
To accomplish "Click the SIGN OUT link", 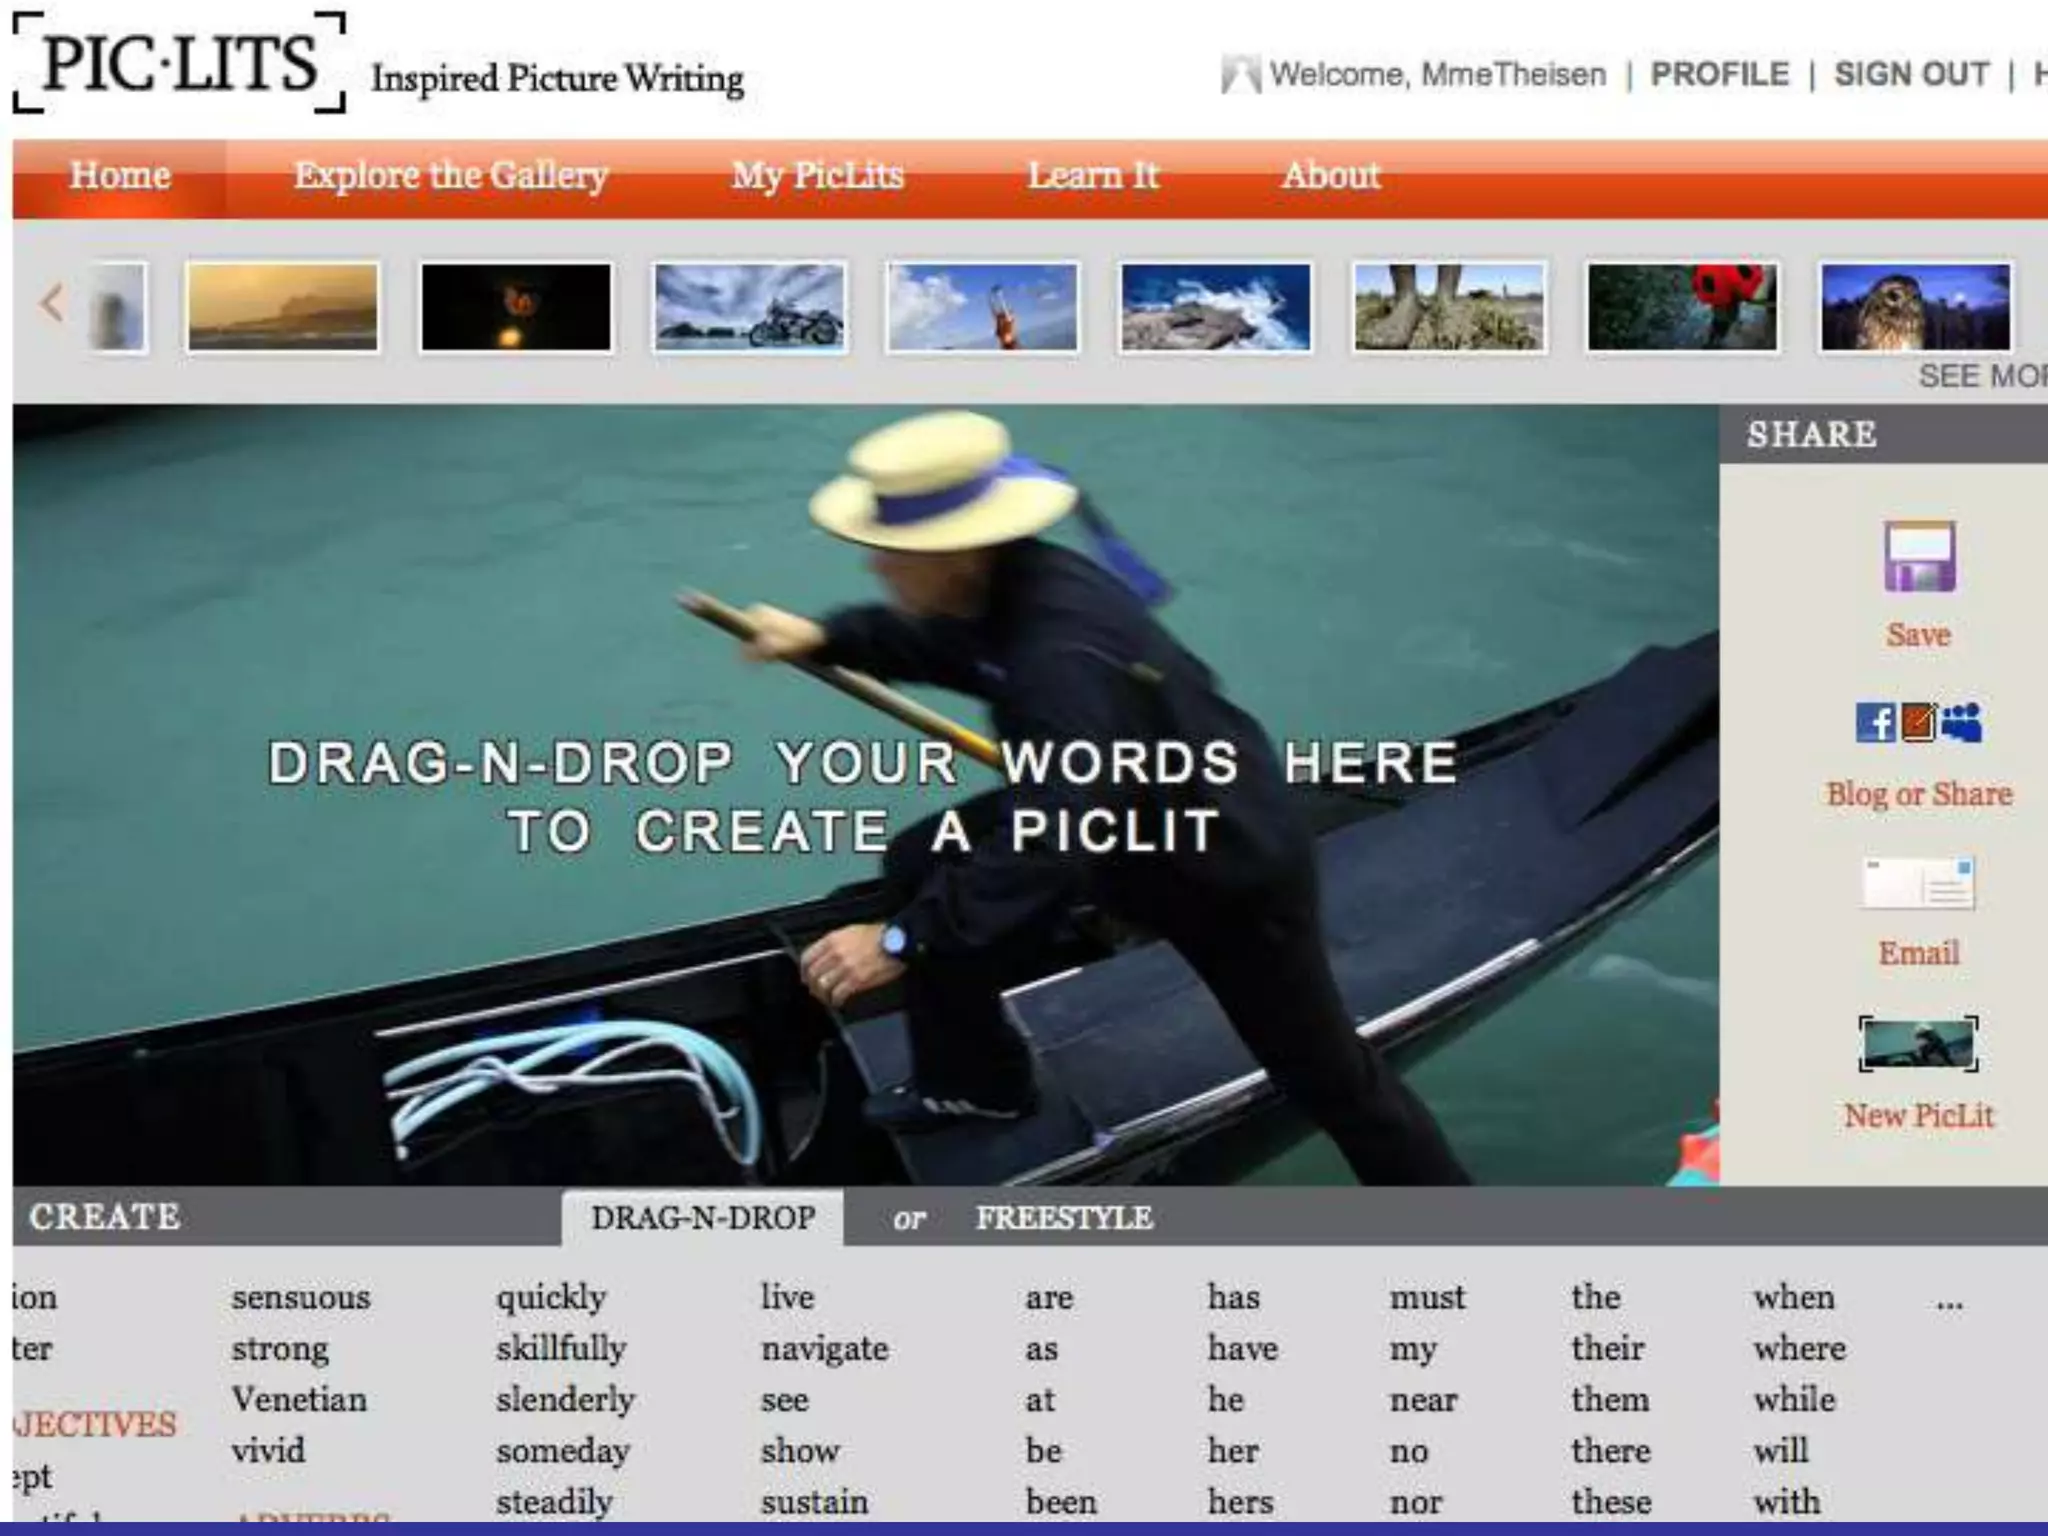I will pyautogui.click(x=1911, y=75).
